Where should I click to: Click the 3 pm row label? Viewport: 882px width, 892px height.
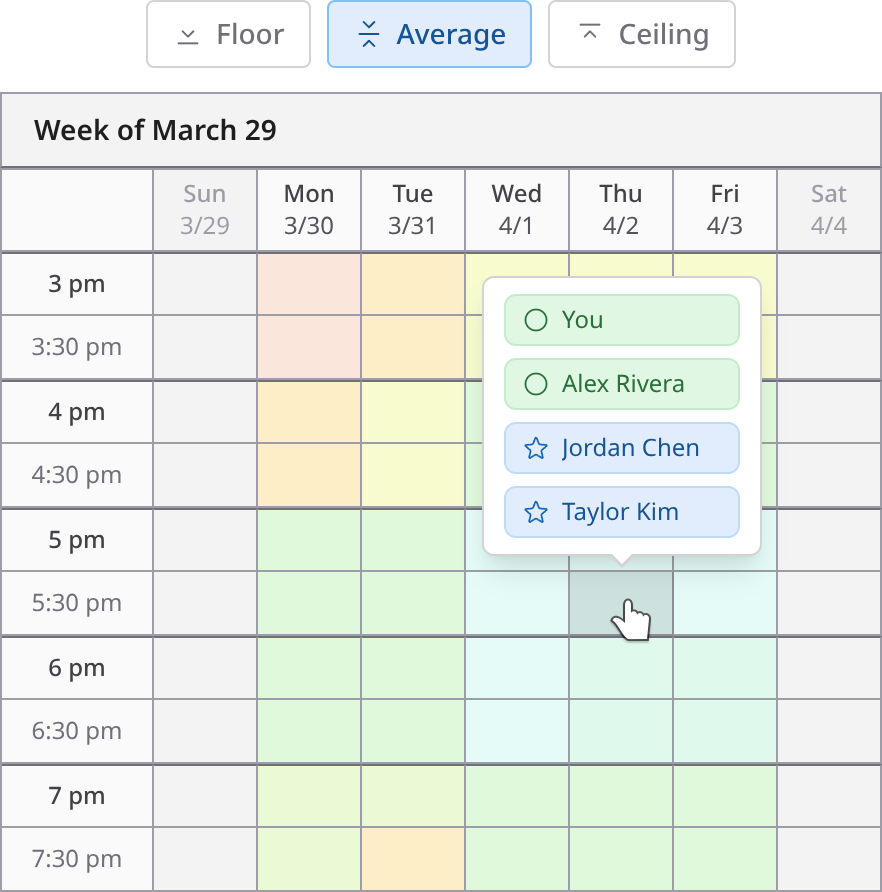click(76, 283)
